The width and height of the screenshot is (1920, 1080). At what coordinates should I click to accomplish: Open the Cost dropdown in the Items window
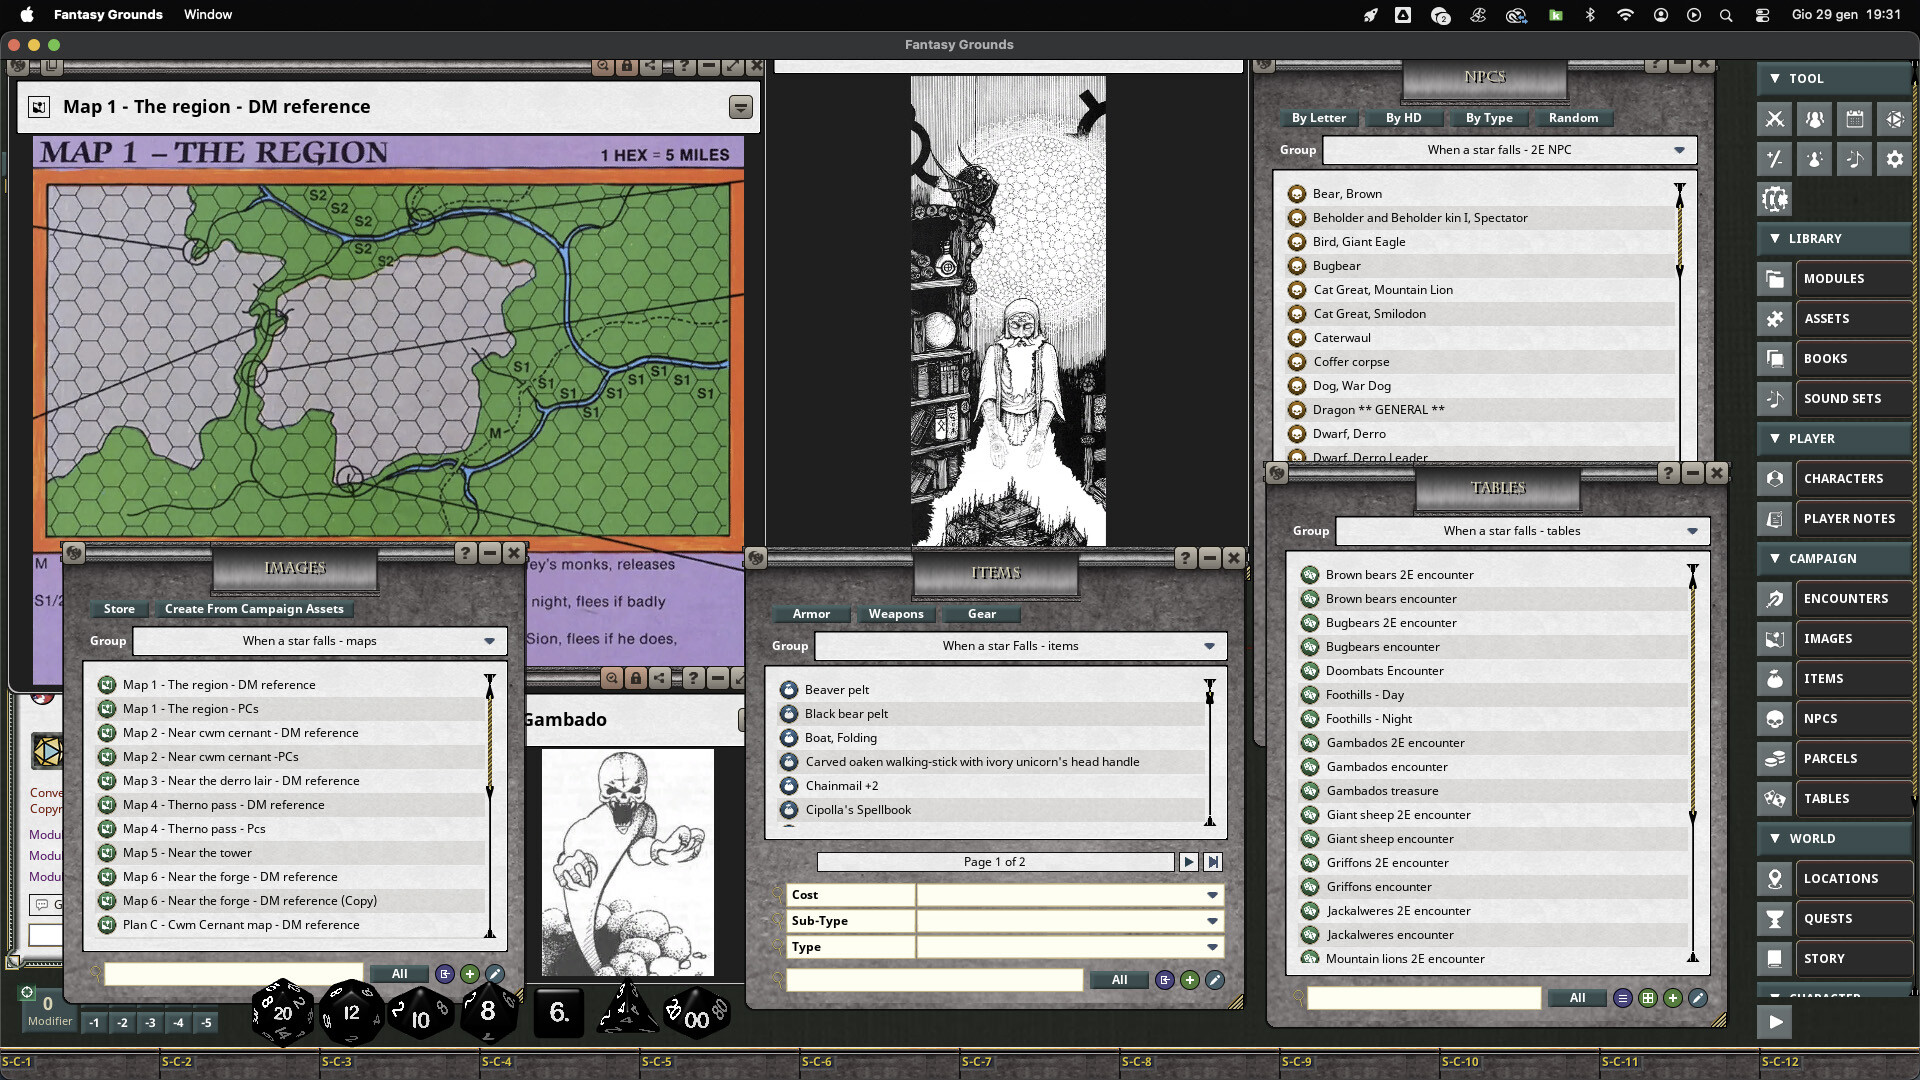(x=1068, y=894)
